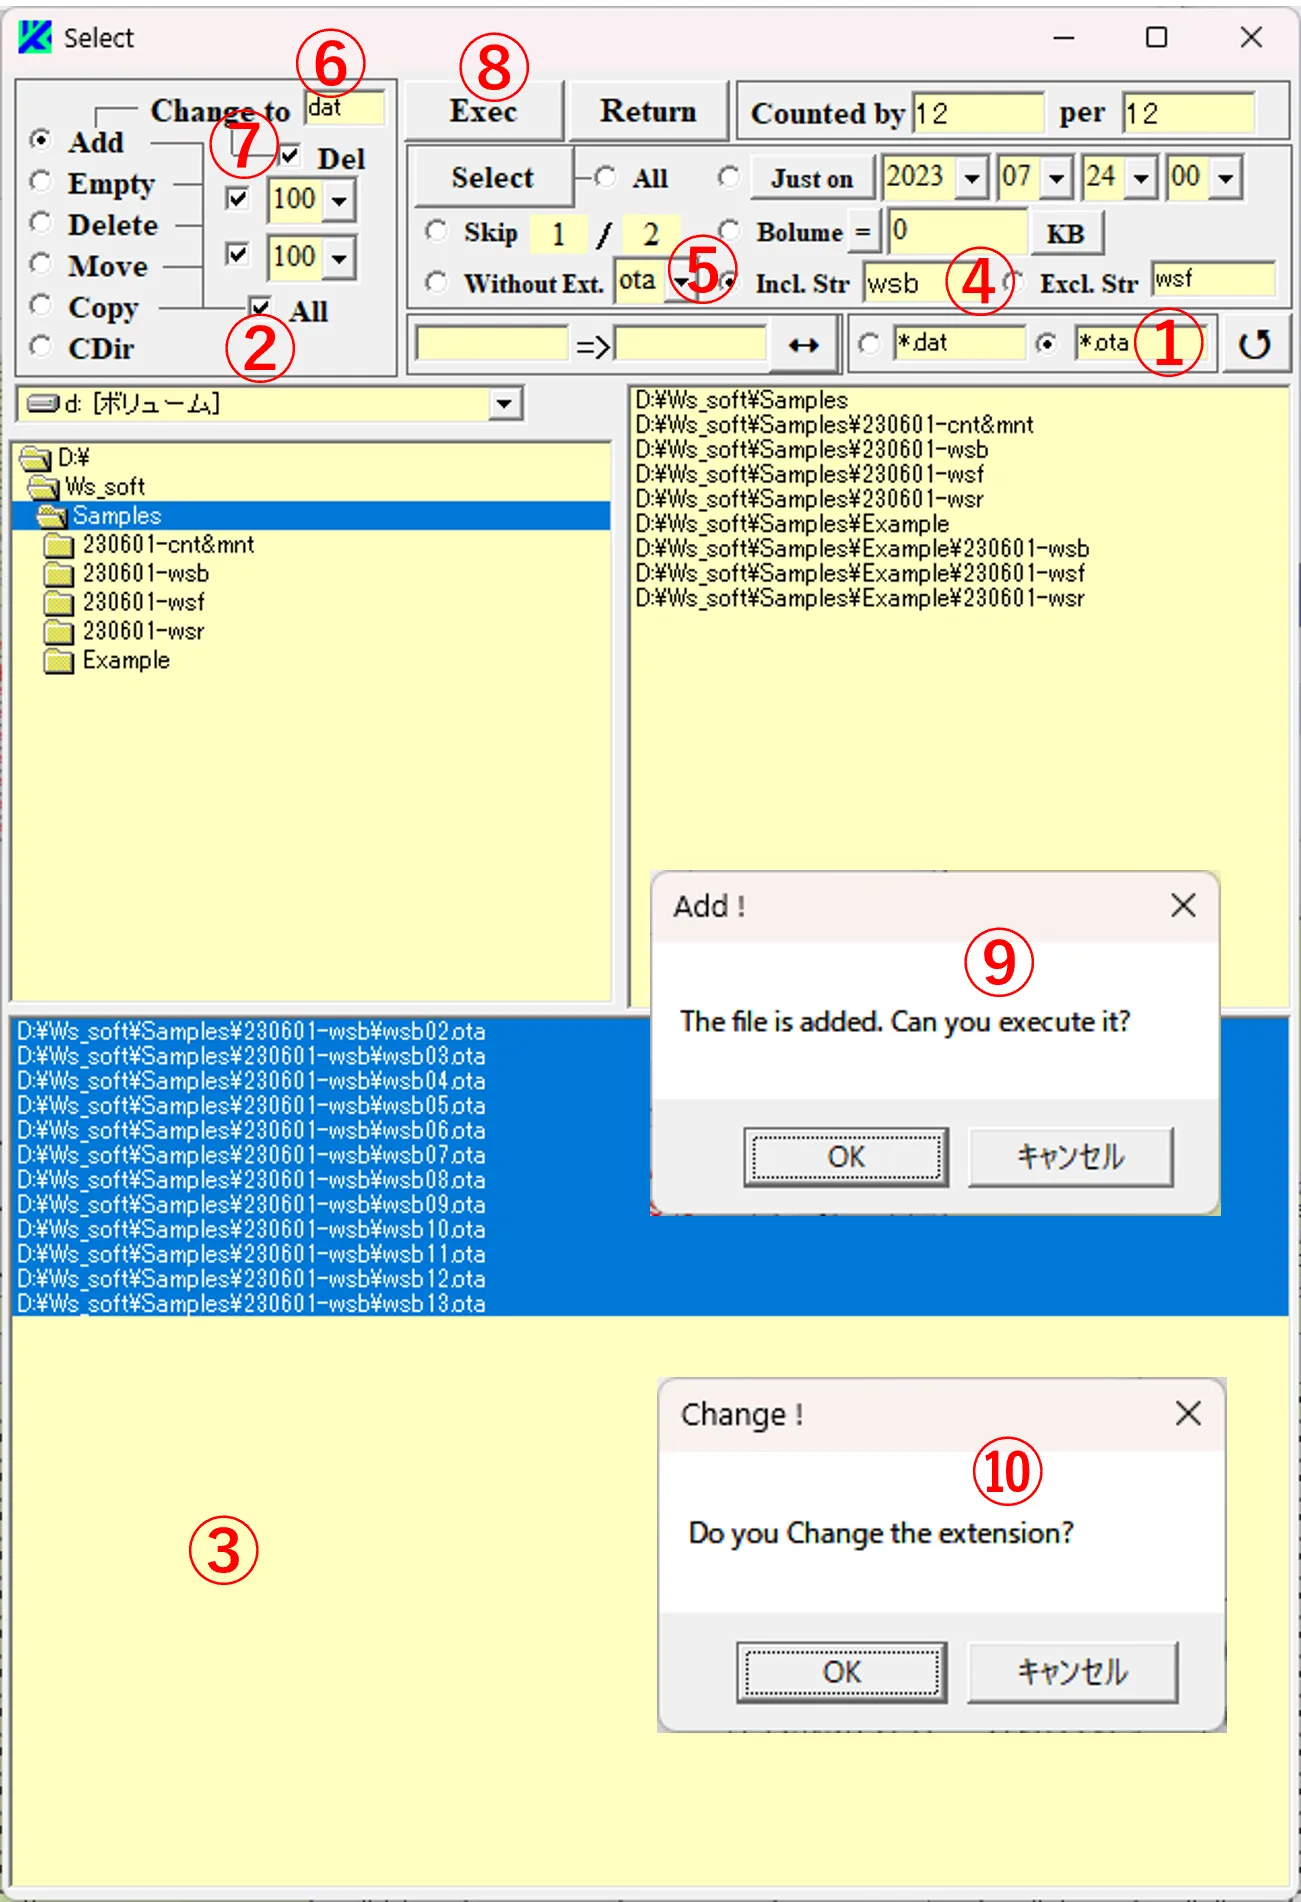Image resolution: width=1301 pixels, height=1902 pixels.
Task: Select the 230601-wsr folder in the tree
Action: click(x=143, y=632)
